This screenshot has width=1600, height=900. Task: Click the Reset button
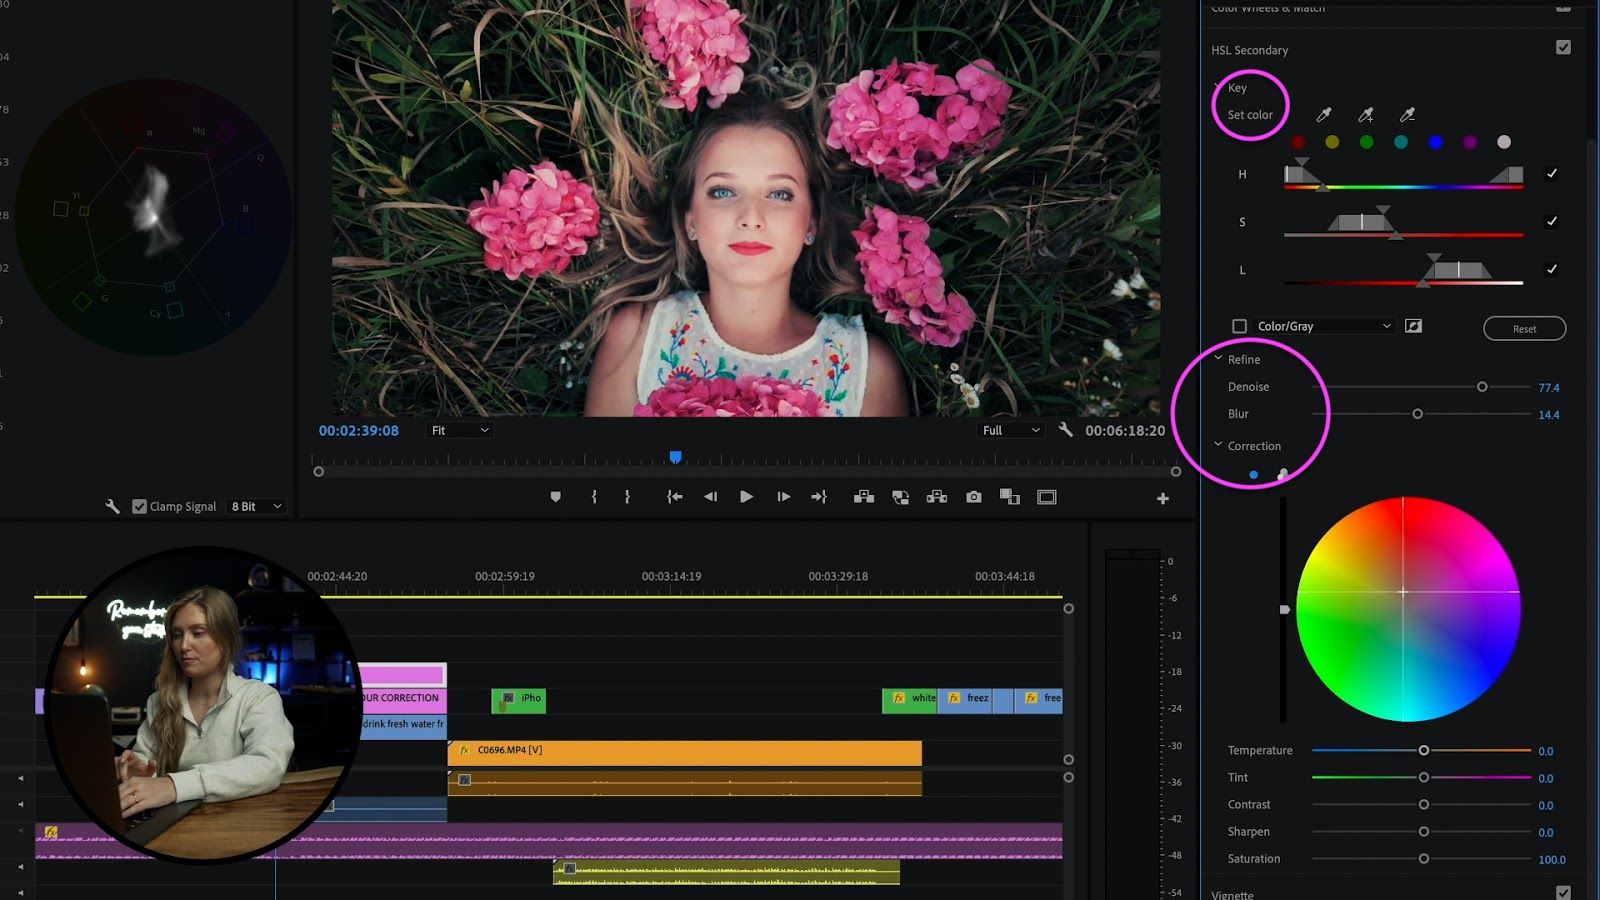[1524, 329]
